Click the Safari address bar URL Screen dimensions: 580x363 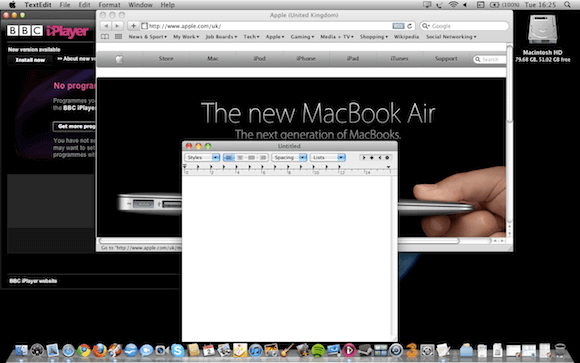(x=185, y=26)
